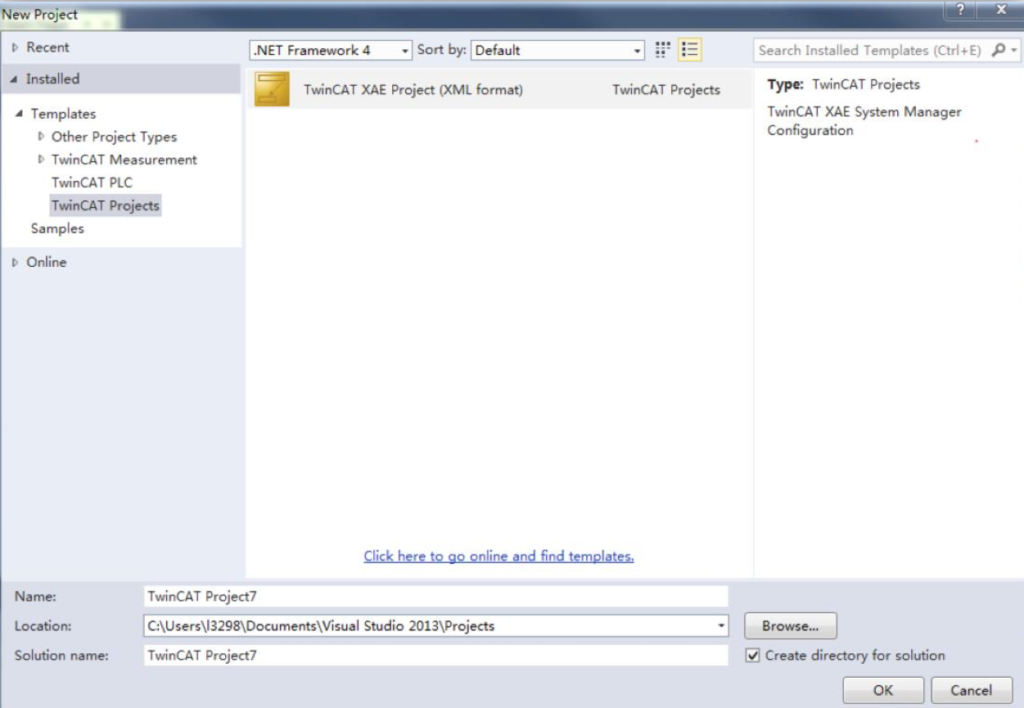
Task: Select TwinCAT XAE Project (XML format) template
Action: point(500,89)
